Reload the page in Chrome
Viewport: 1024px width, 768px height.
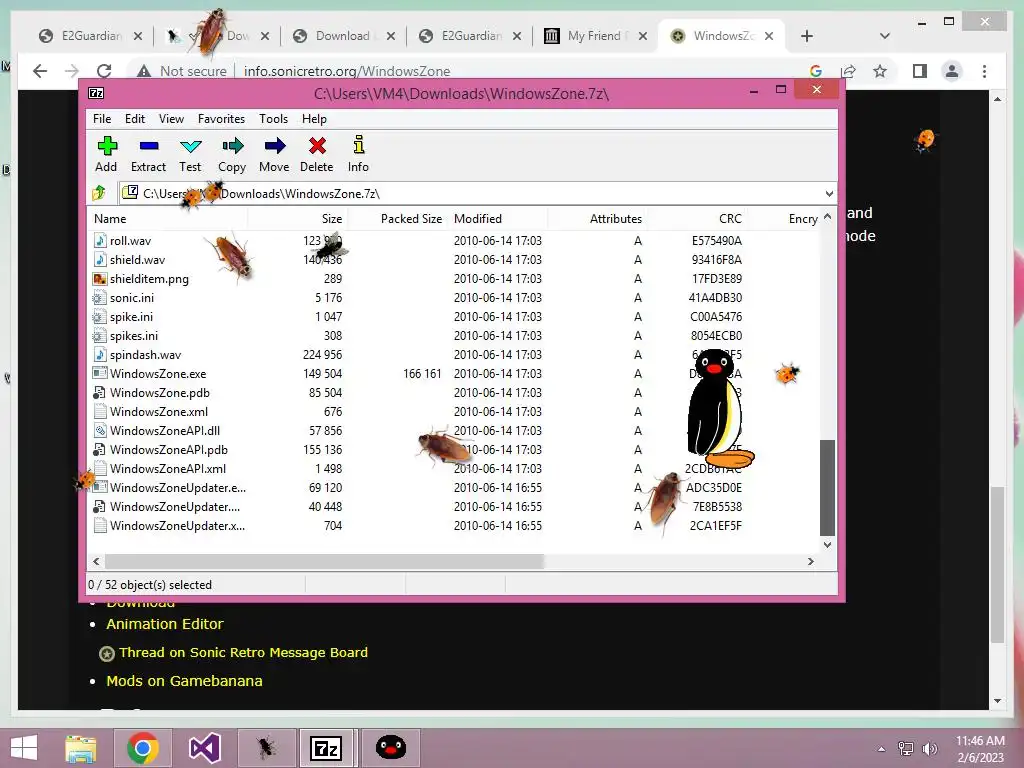click(x=104, y=71)
